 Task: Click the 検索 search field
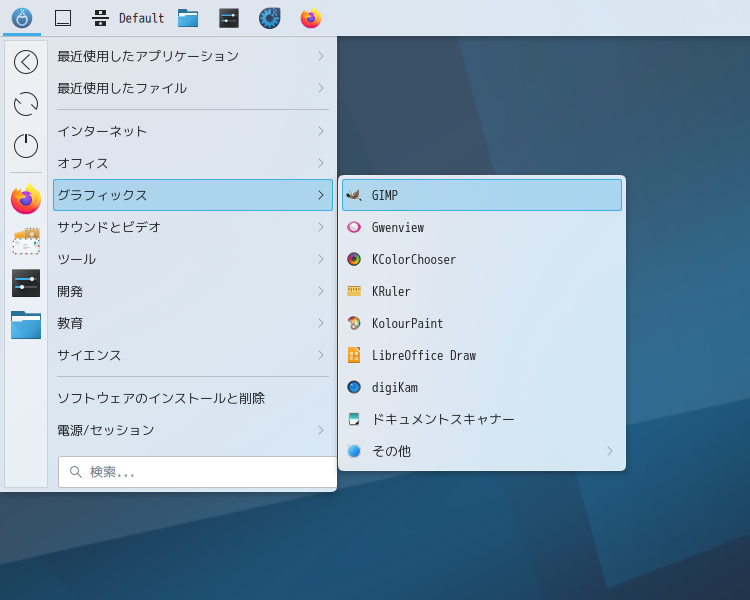(198, 472)
